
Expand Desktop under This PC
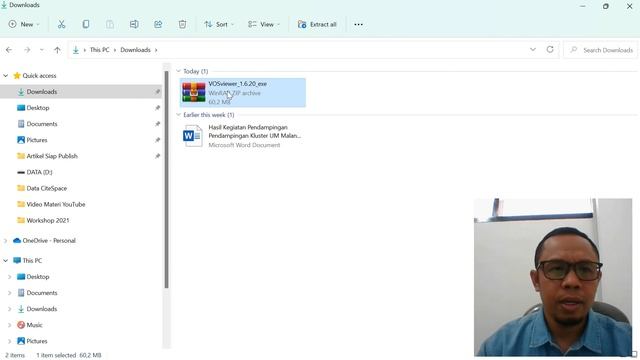[10, 277]
